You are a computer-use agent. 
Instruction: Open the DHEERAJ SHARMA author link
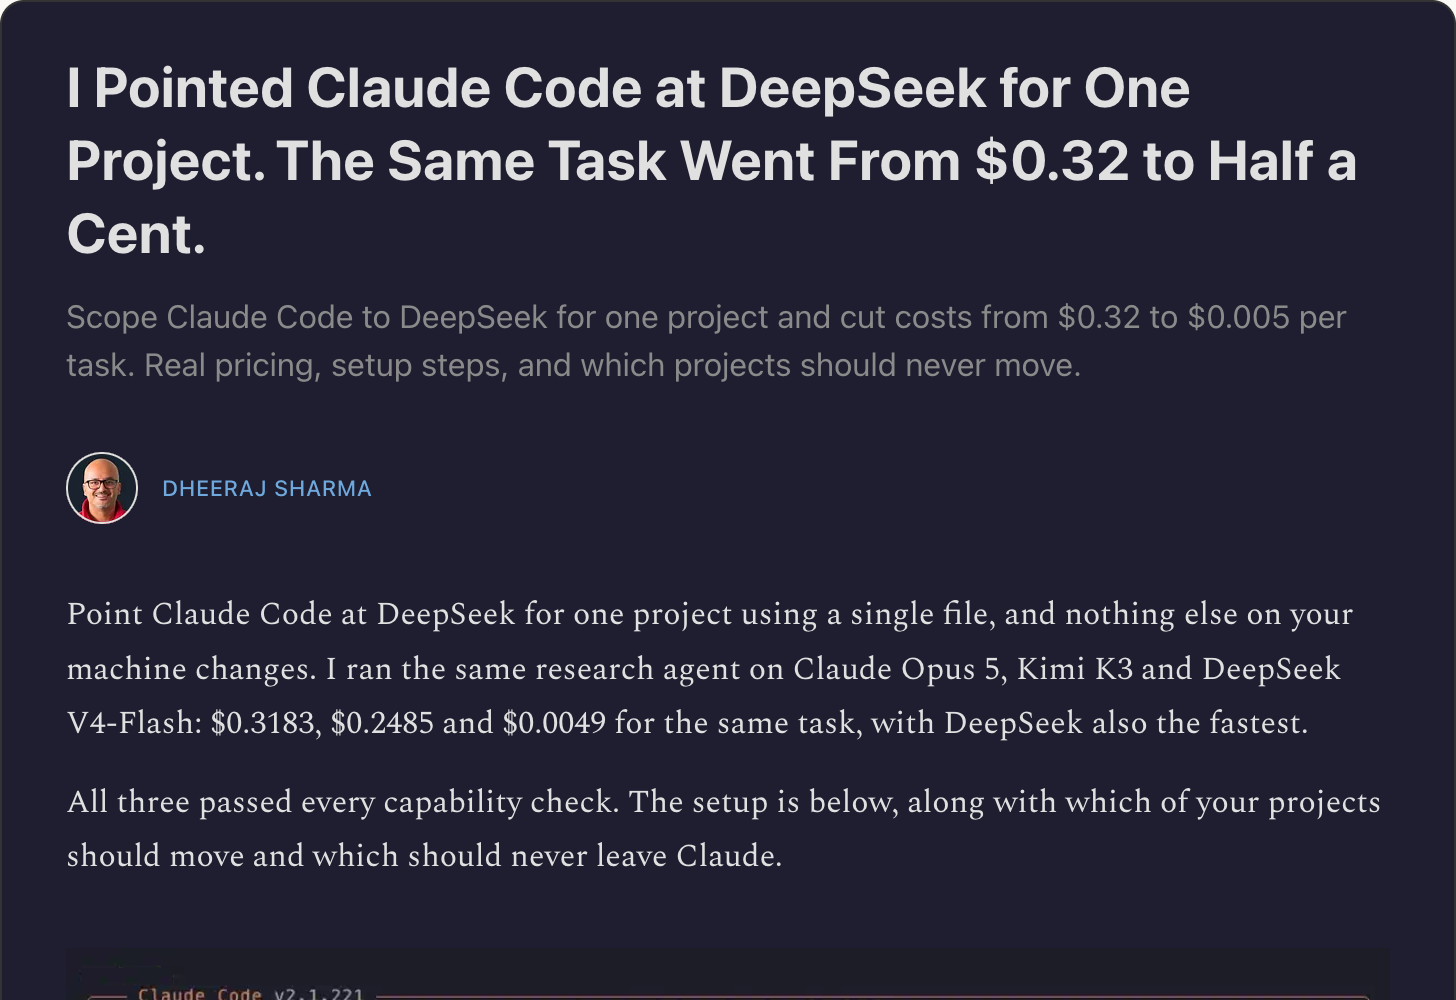[x=267, y=489]
